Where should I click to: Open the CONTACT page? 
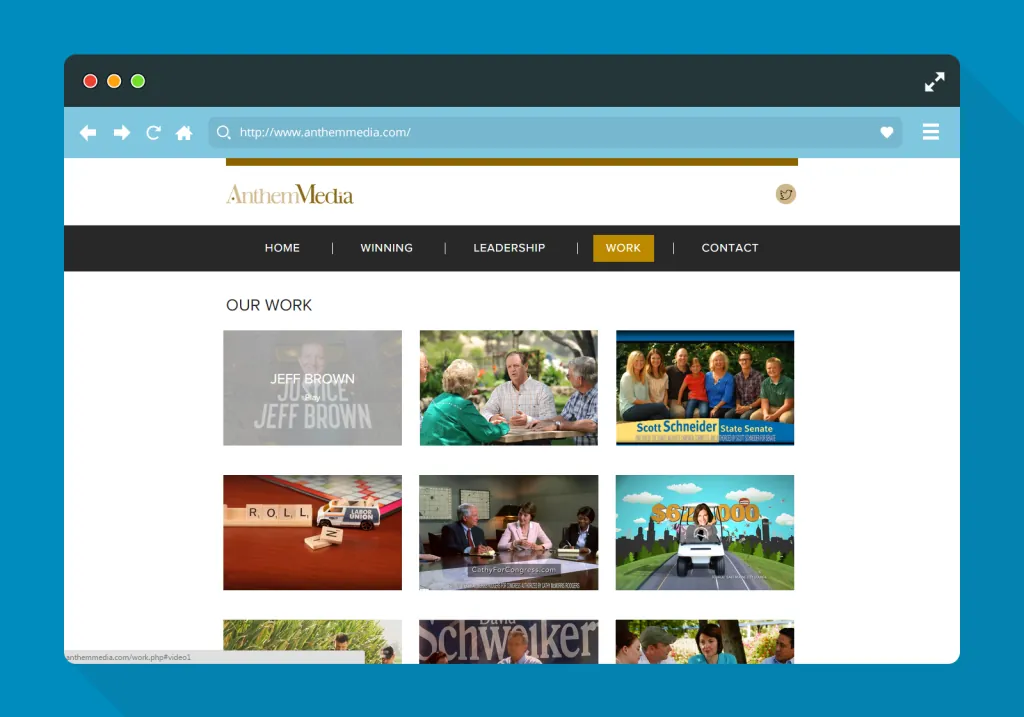point(730,248)
